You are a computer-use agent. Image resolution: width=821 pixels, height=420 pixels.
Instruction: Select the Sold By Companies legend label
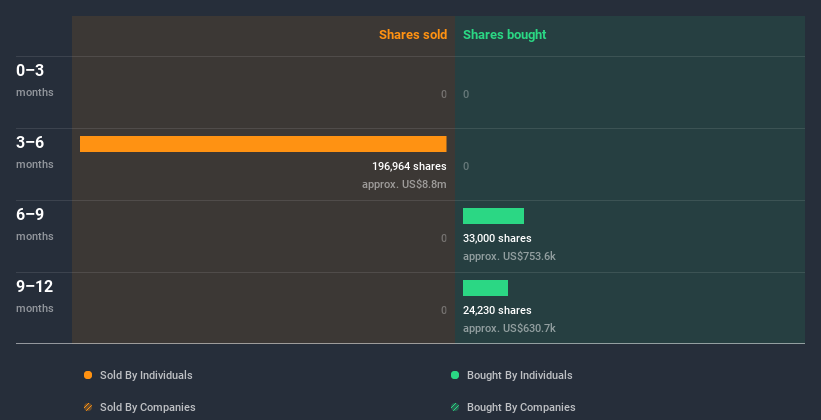[x=148, y=407]
